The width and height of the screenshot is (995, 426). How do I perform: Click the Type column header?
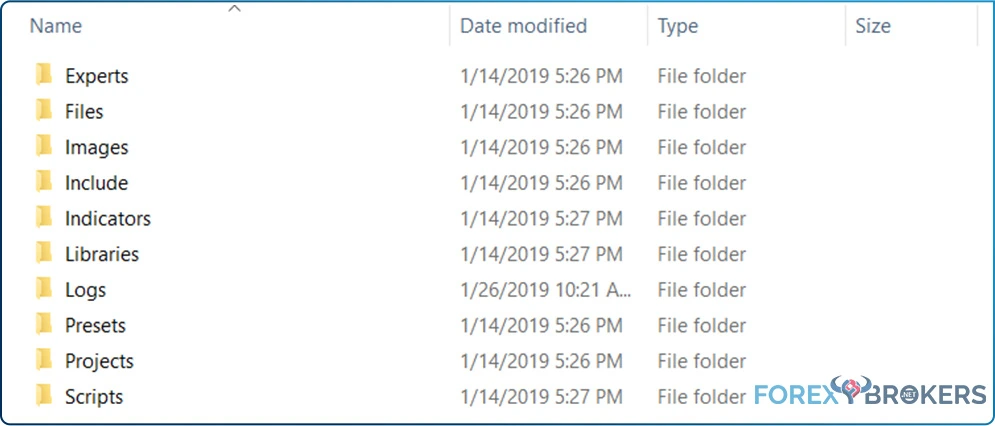[678, 26]
